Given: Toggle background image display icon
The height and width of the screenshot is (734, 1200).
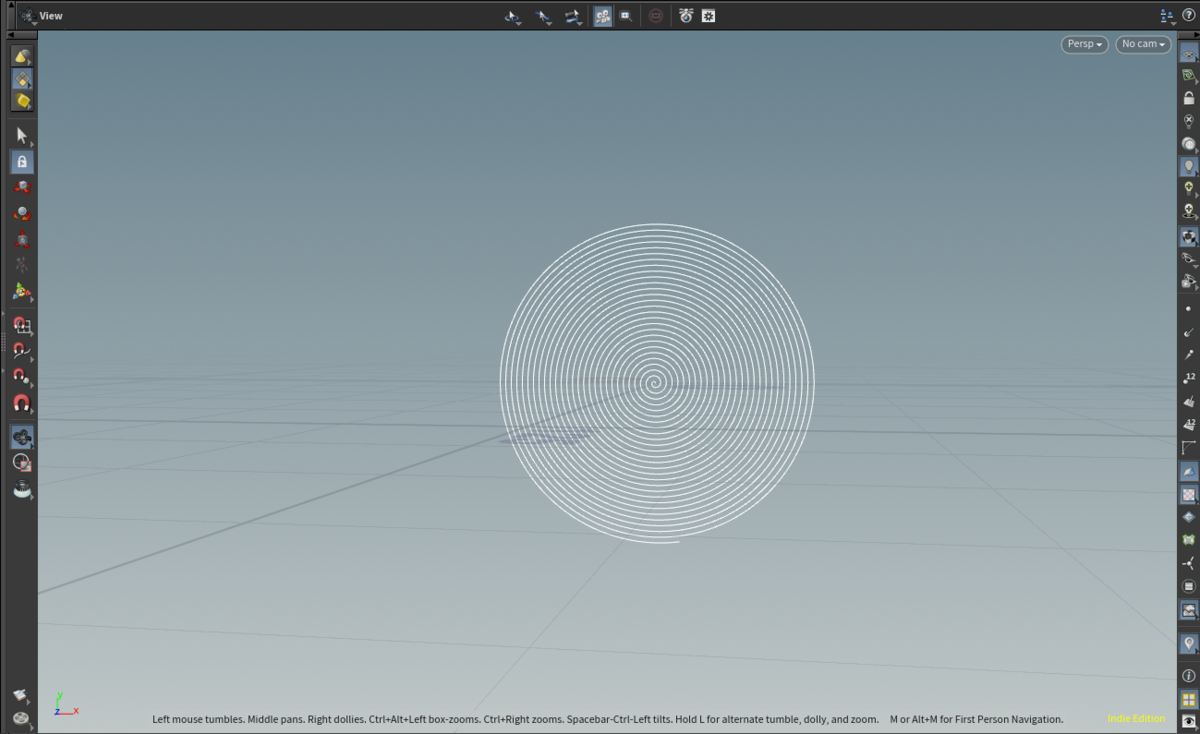Looking at the screenshot, I should click(x=1189, y=609).
